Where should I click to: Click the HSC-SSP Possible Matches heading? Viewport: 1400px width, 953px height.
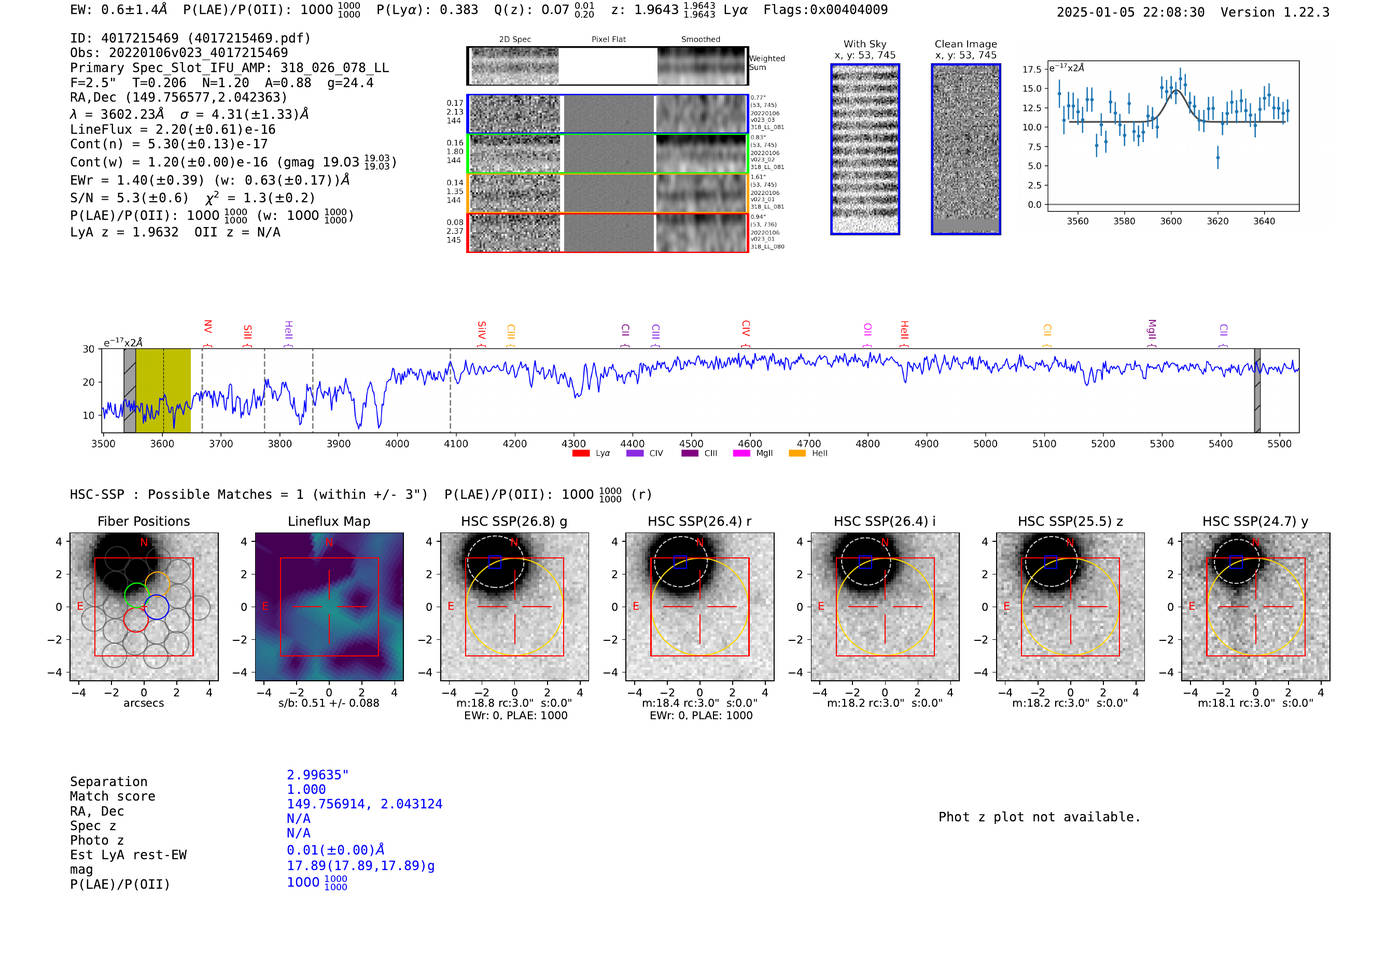click(249, 494)
